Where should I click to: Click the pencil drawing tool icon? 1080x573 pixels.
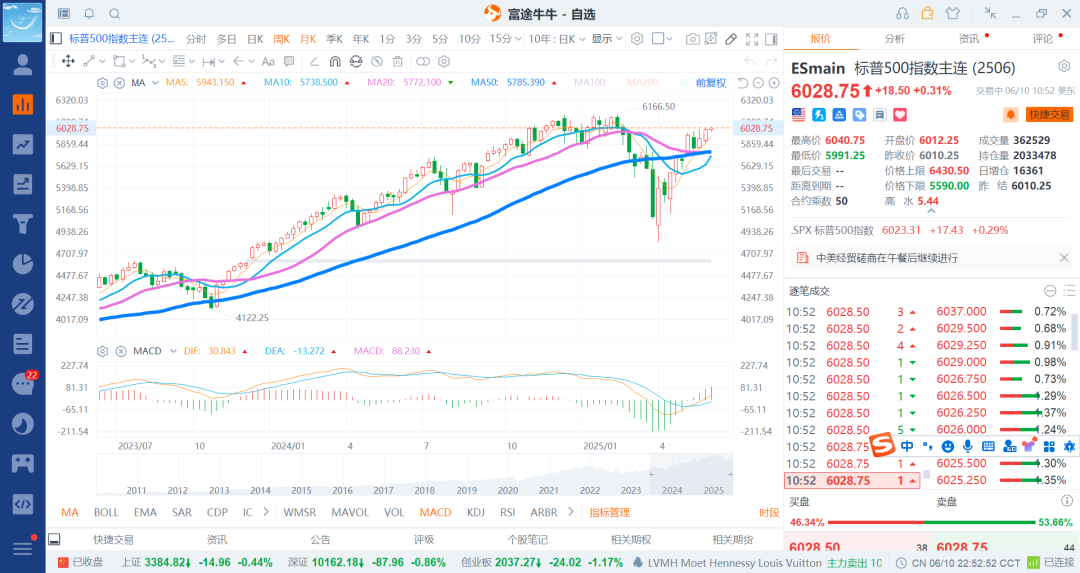[731, 39]
